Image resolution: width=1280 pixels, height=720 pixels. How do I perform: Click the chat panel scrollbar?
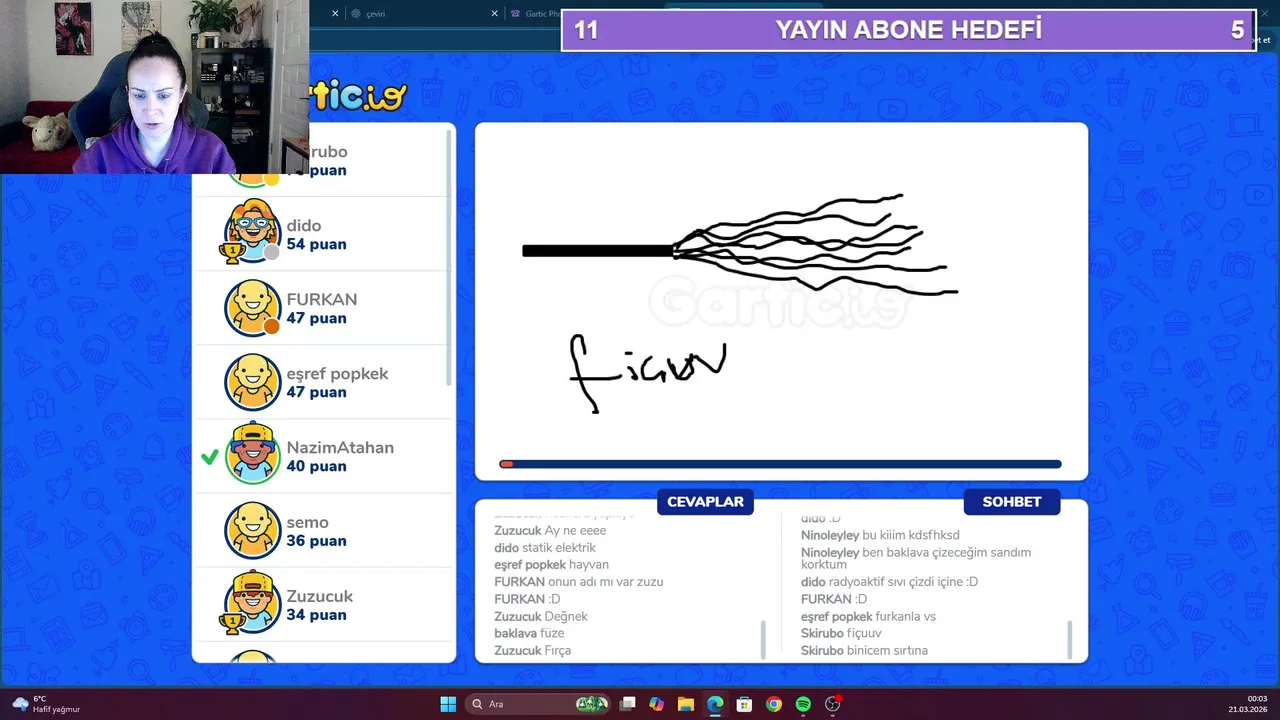click(x=1069, y=640)
